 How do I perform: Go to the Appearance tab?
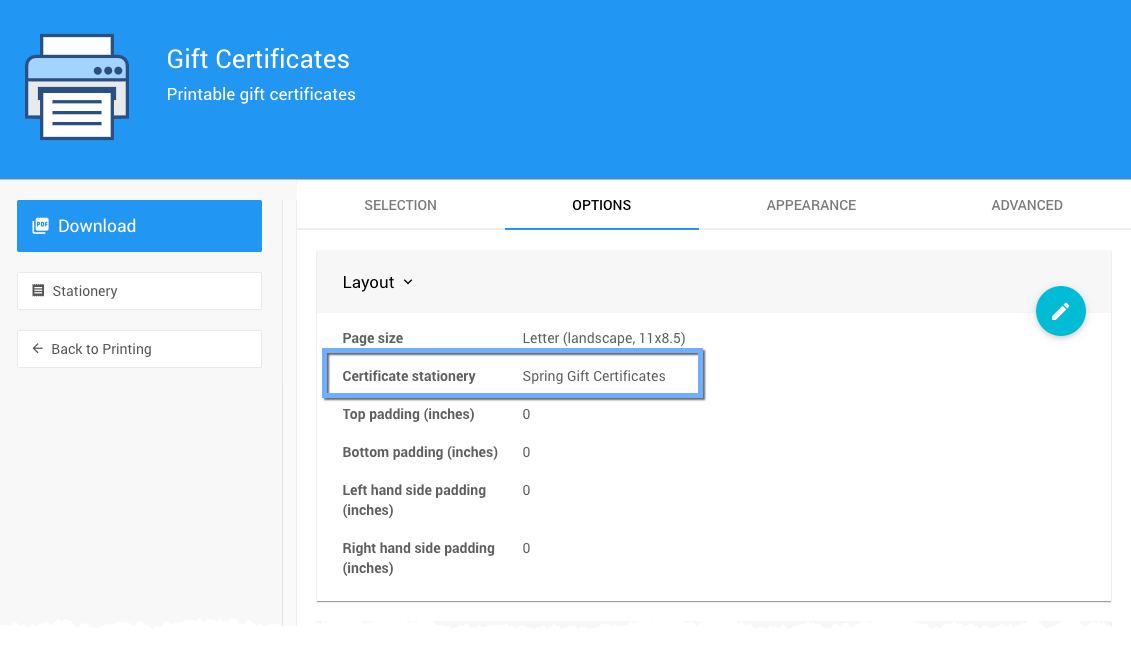tap(811, 205)
